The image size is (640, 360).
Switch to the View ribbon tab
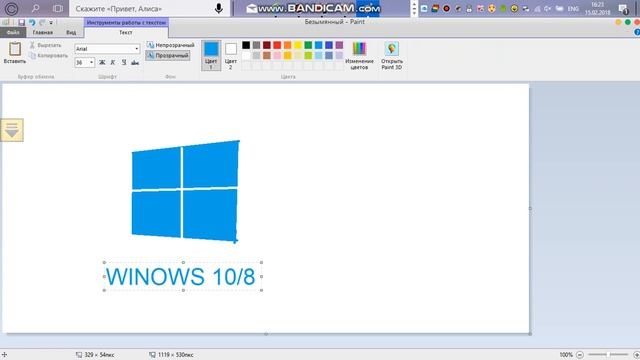click(71, 32)
